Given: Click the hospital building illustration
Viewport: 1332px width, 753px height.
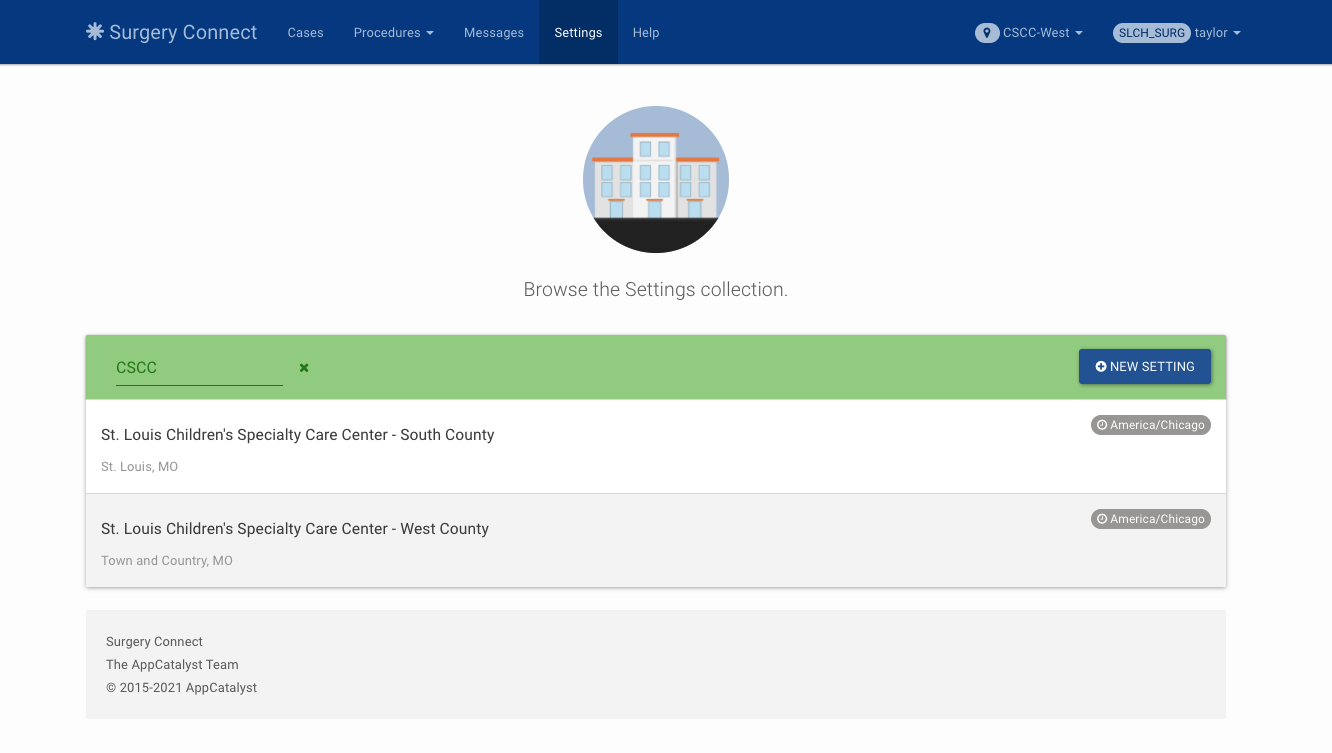Looking at the screenshot, I should pyautogui.click(x=655, y=179).
